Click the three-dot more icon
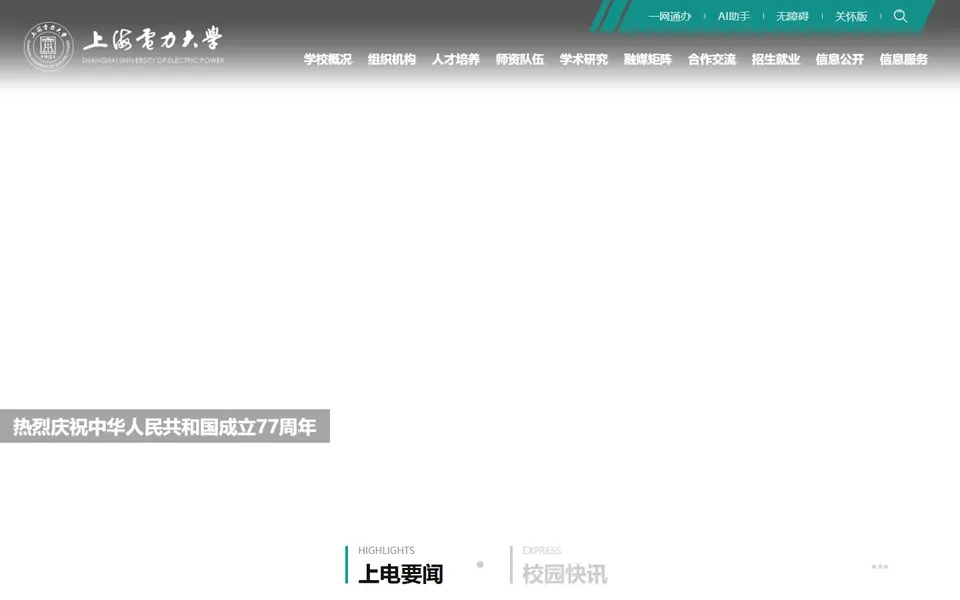Image resolution: width=960 pixels, height=600 pixels. (x=880, y=567)
